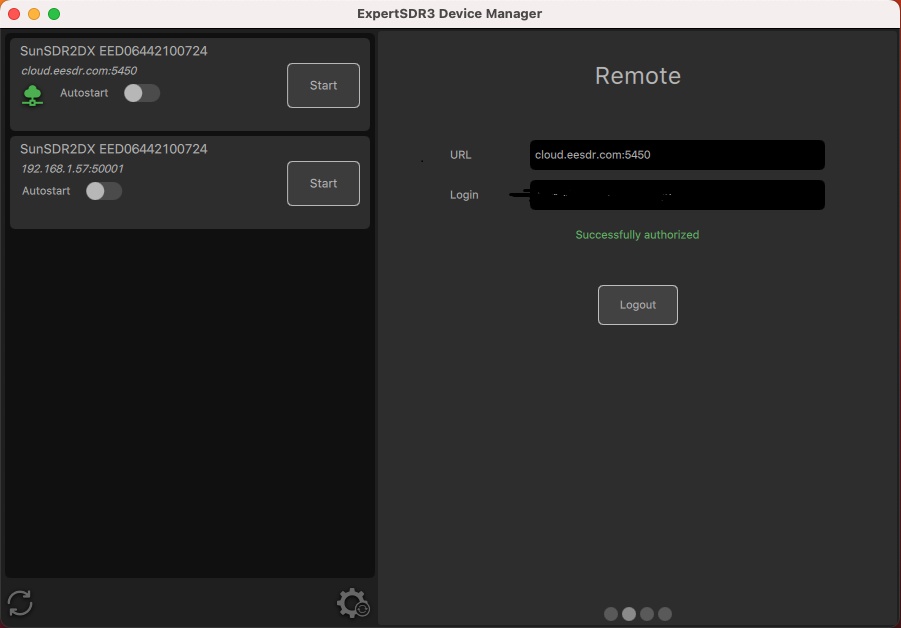Switch to the third page dot
901x628 pixels.
[647, 614]
